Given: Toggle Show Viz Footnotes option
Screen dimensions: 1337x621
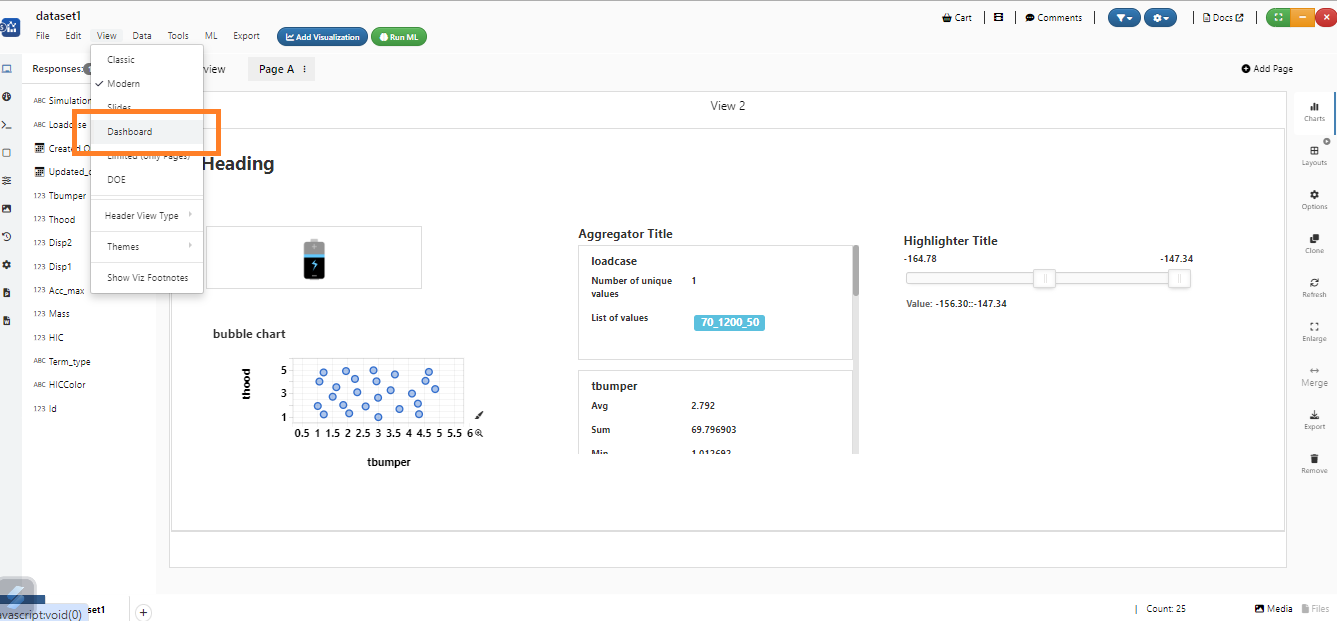Looking at the screenshot, I should (147, 278).
